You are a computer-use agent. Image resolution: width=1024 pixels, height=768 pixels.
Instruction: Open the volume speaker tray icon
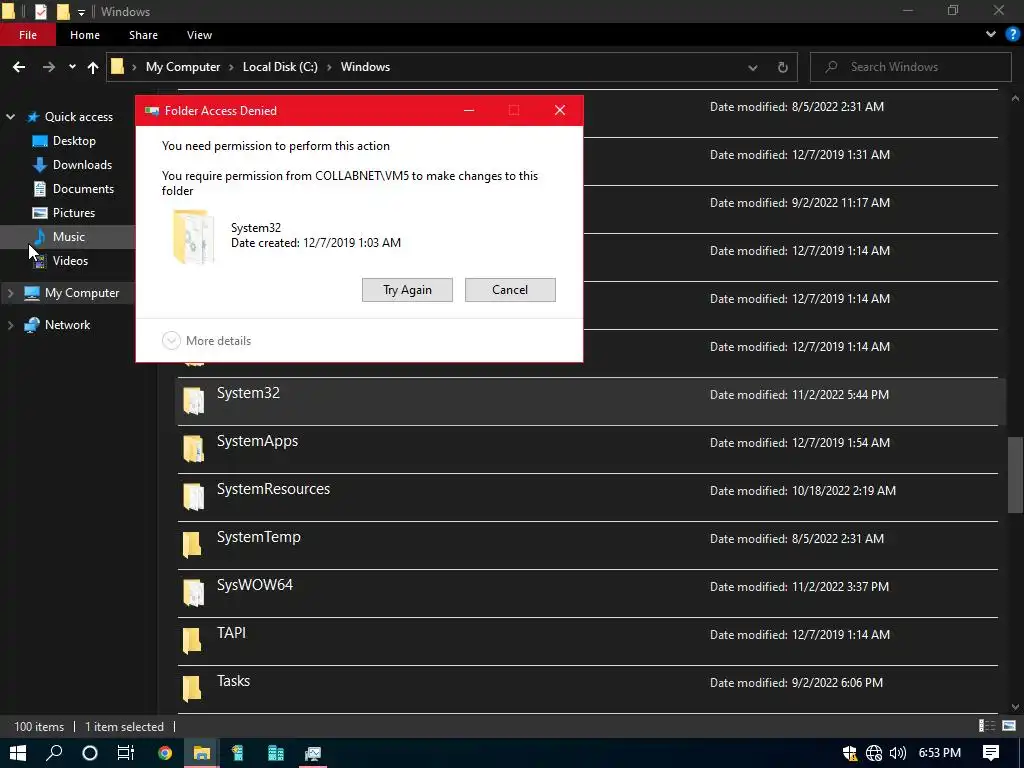click(x=898, y=754)
